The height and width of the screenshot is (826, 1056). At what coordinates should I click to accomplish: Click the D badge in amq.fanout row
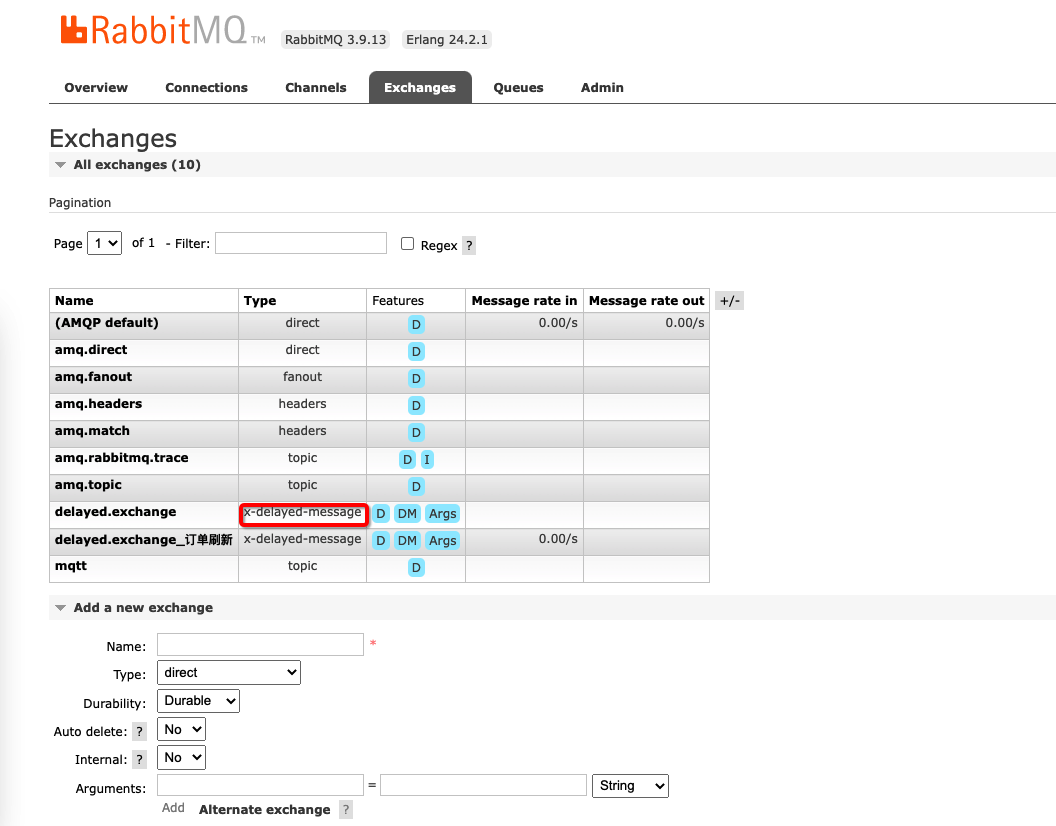click(x=416, y=379)
